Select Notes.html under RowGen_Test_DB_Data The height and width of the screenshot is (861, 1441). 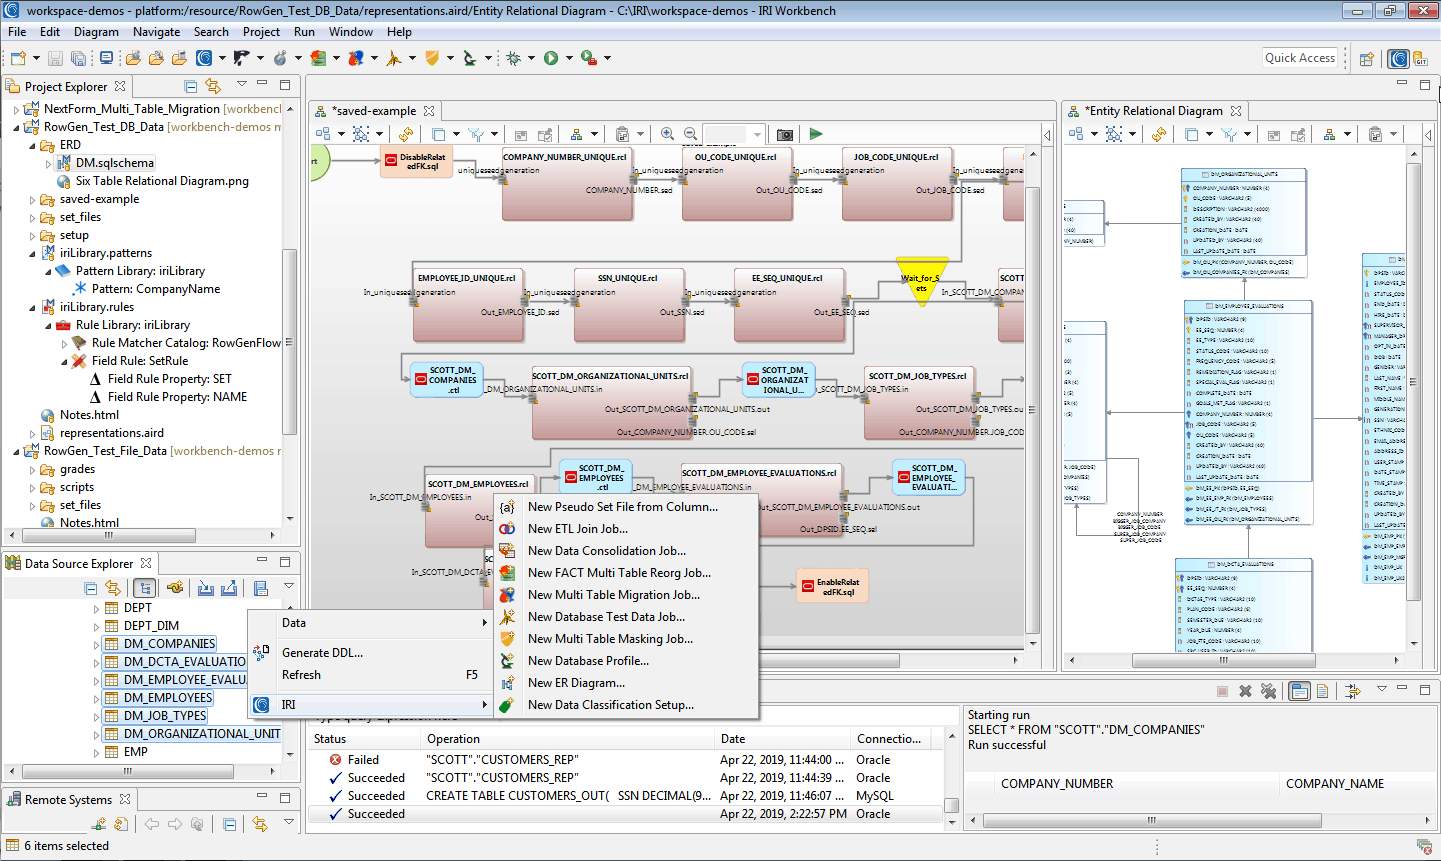coord(89,415)
